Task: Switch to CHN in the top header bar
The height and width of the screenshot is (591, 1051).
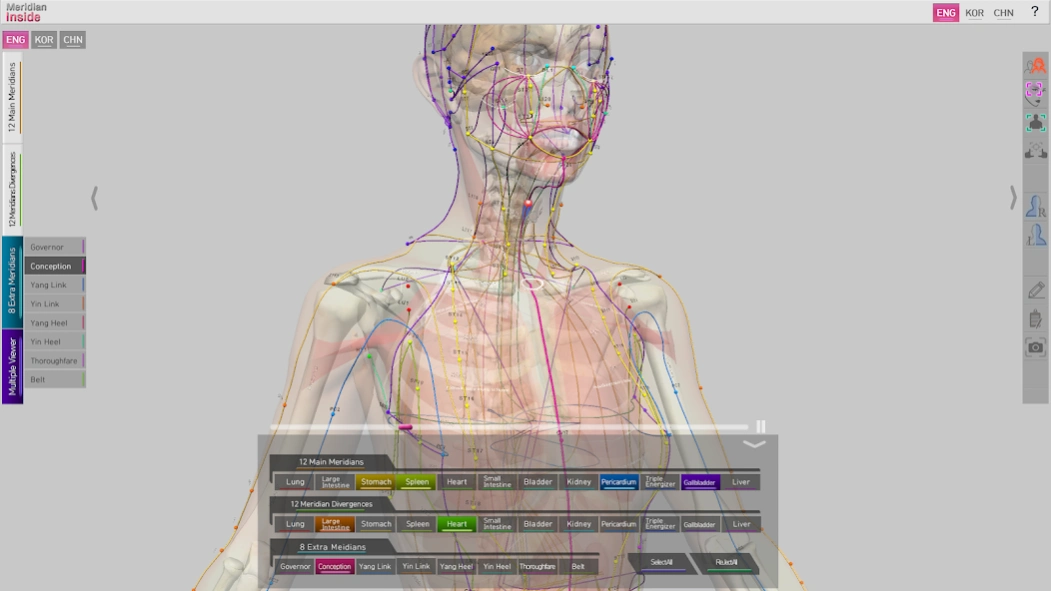Action: pos(1003,13)
